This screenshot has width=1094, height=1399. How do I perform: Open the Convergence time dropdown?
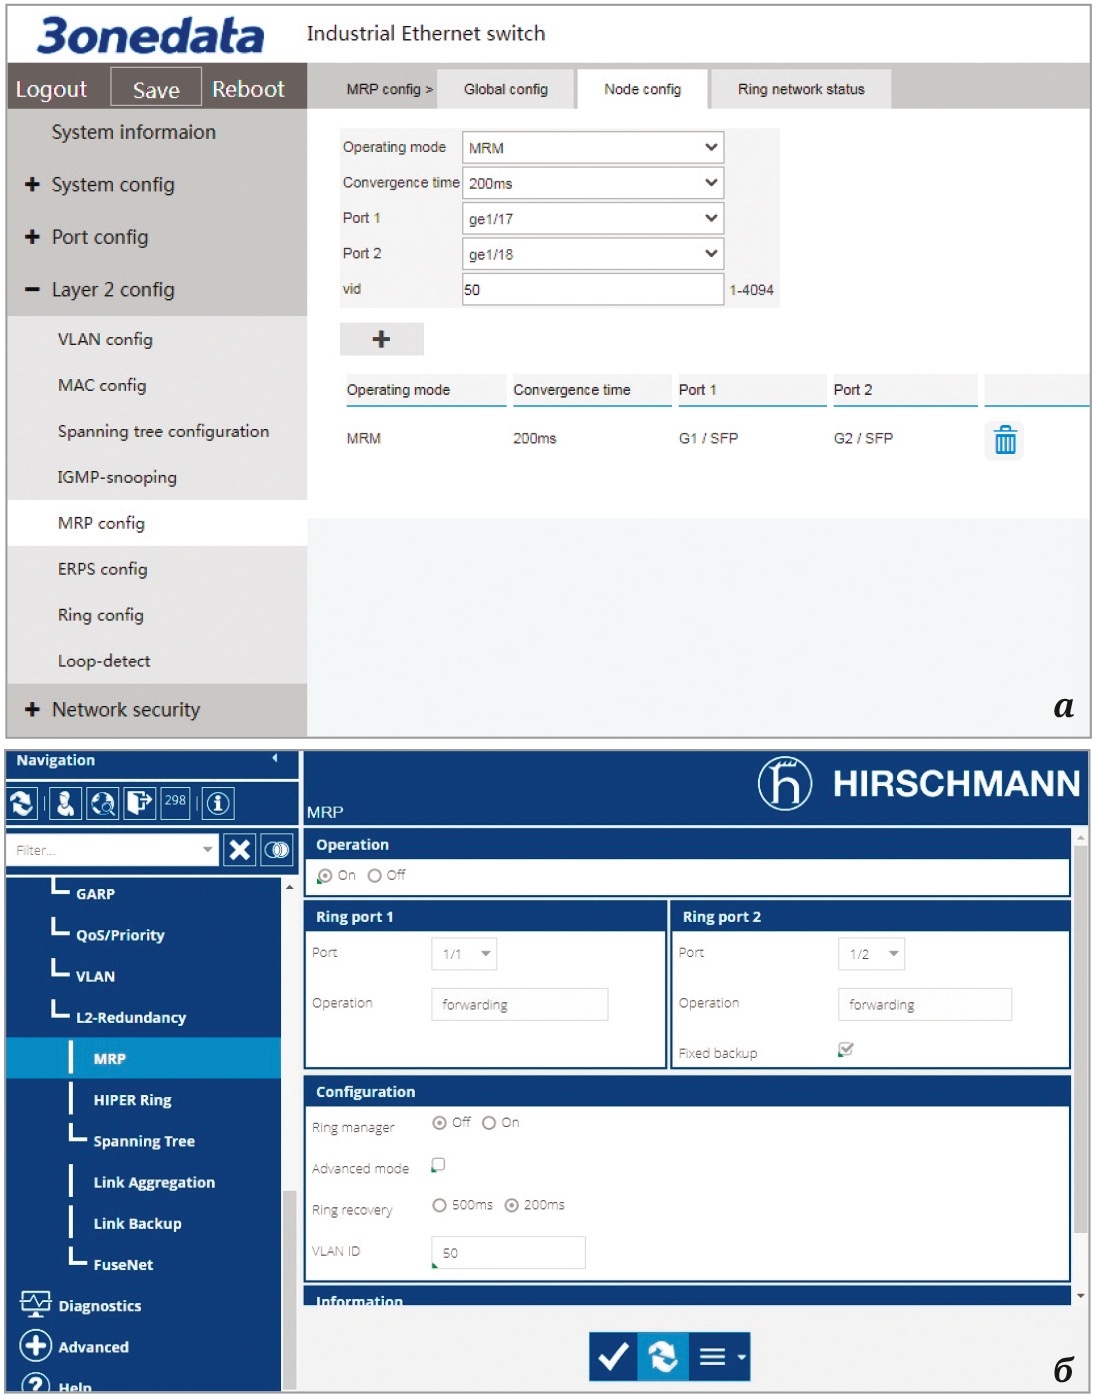(592, 183)
